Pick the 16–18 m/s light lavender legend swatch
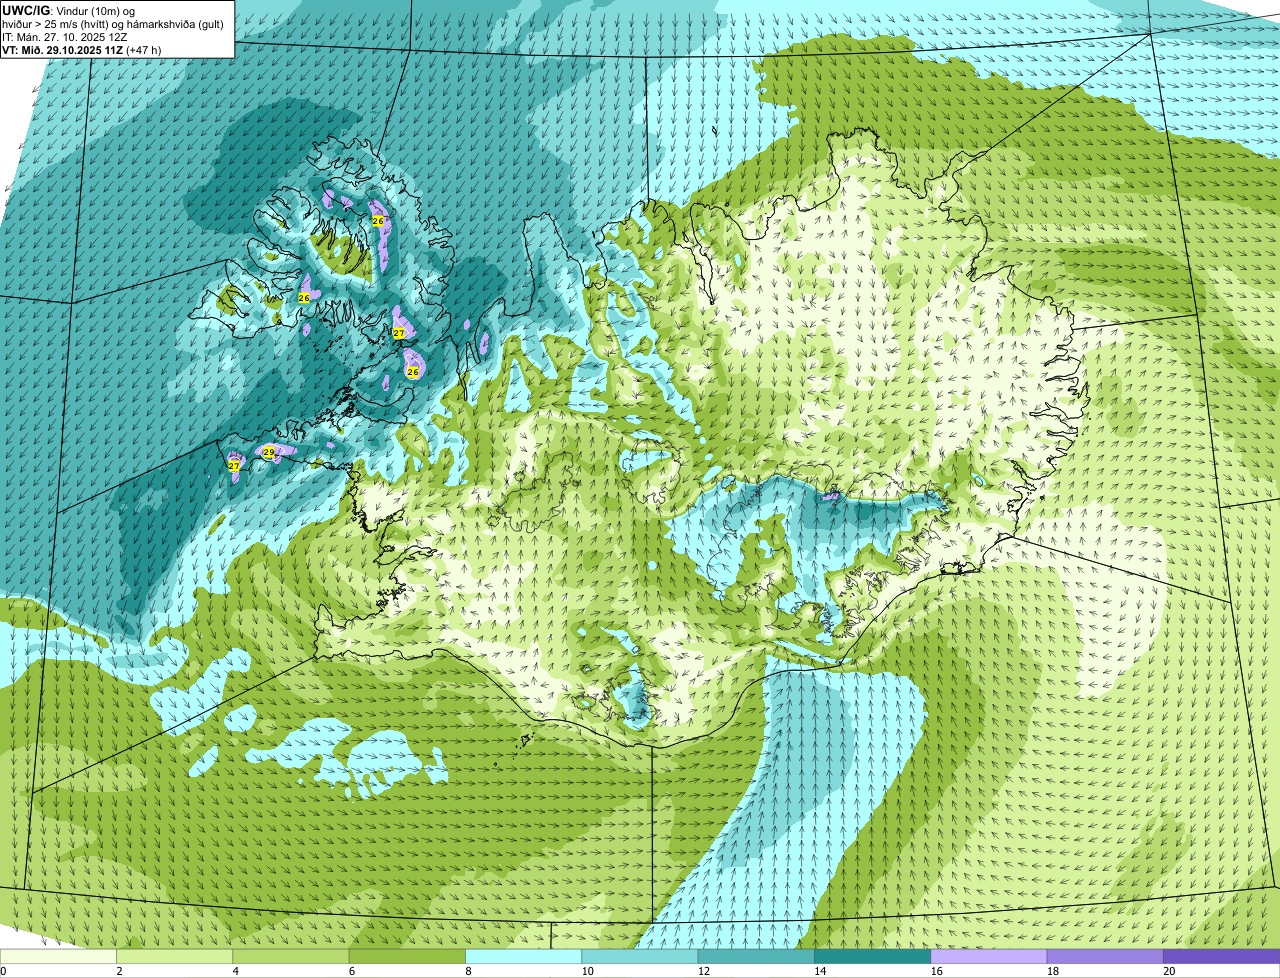The image size is (1280, 978). [x=989, y=956]
